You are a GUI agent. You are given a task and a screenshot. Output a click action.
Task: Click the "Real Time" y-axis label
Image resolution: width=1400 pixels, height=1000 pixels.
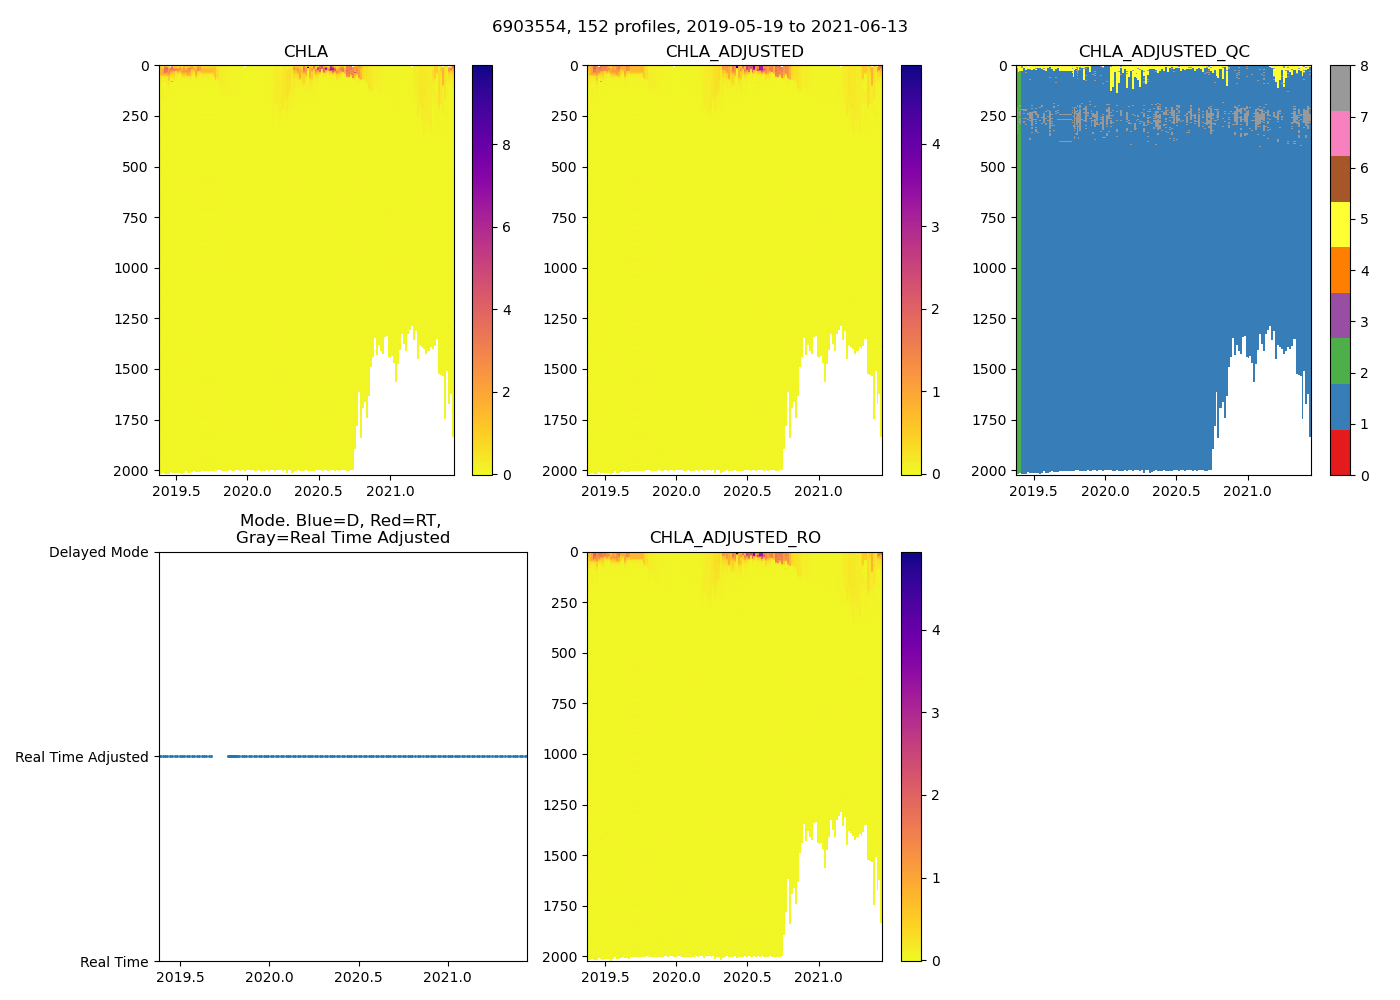click(114, 962)
